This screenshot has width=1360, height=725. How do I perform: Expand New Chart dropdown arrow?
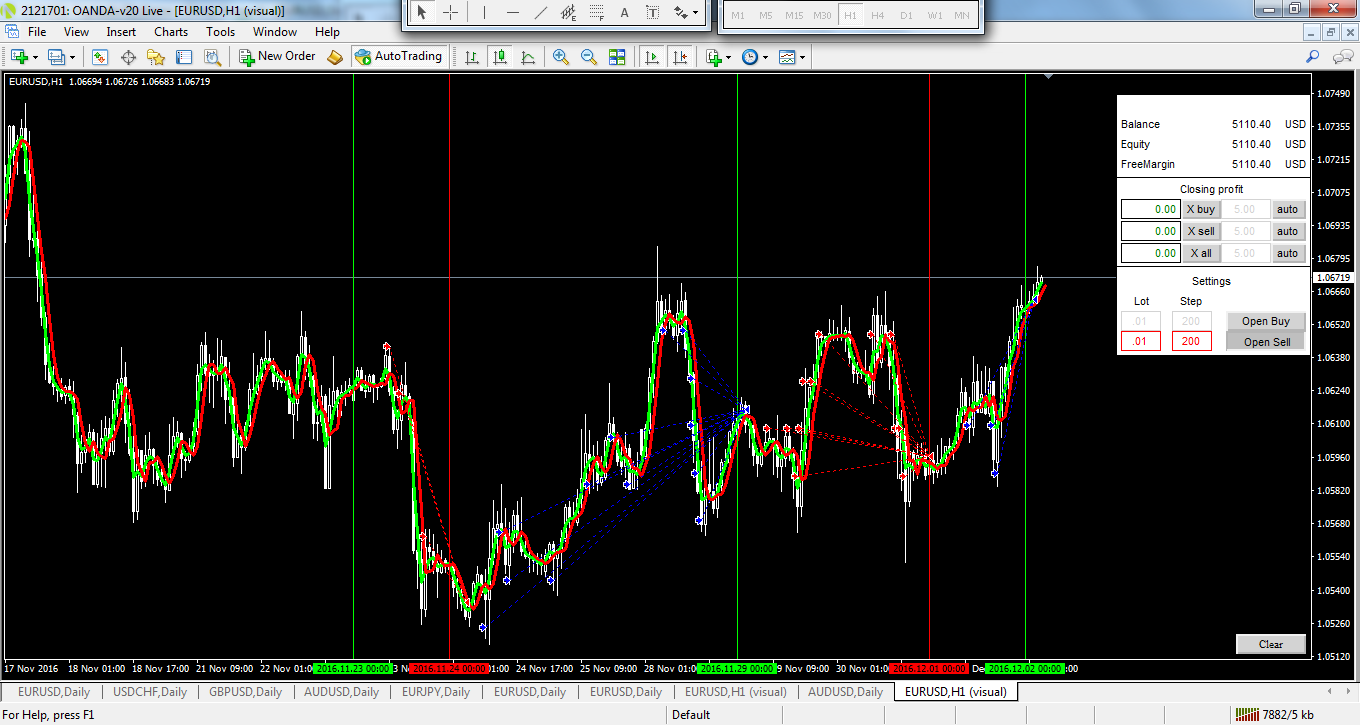(x=34, y=57)
